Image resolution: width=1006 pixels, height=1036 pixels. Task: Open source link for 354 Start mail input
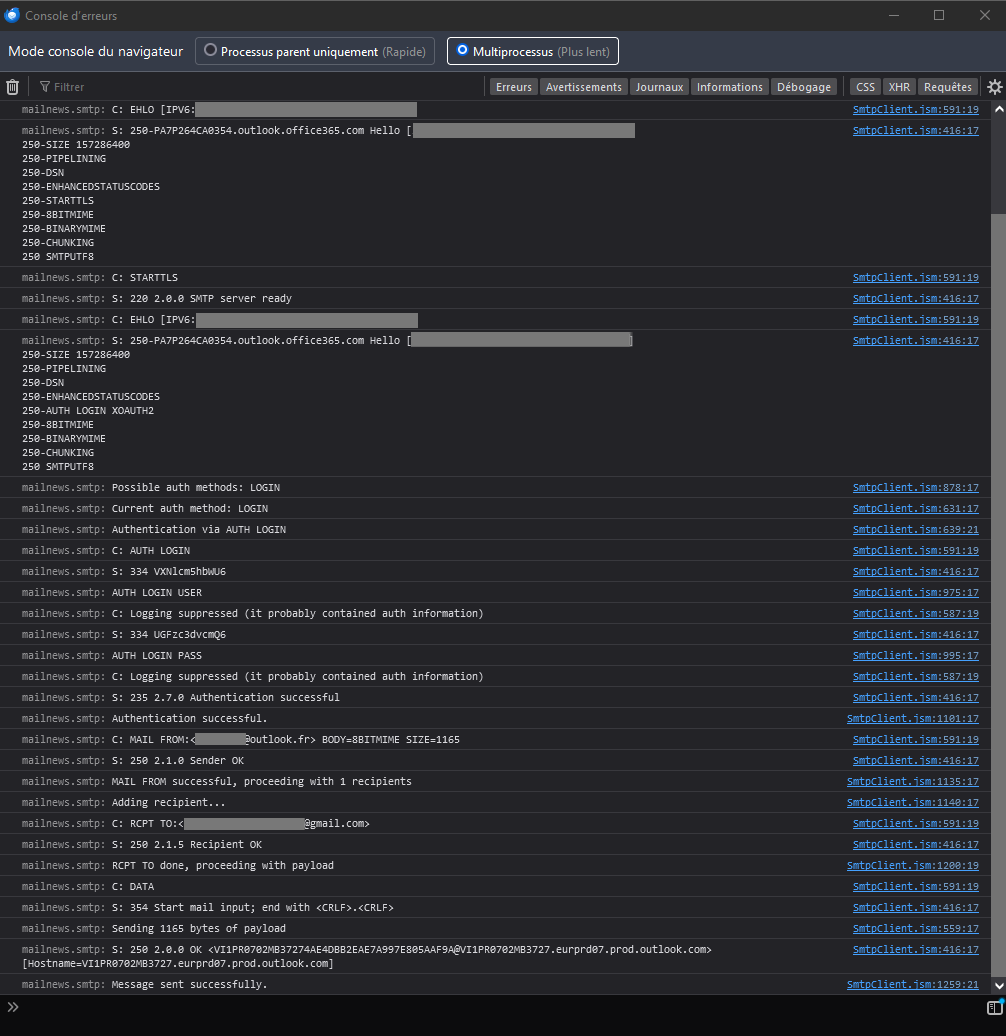pos(916,908)
